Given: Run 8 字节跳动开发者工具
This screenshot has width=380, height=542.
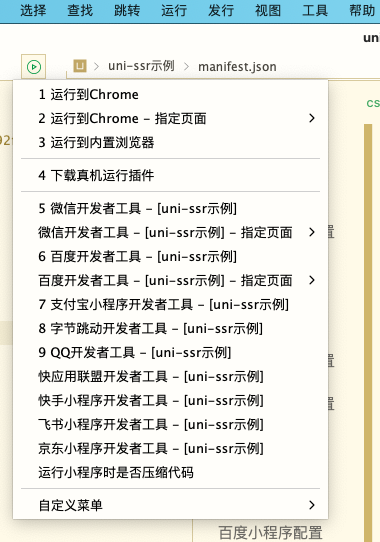Looking at the screenshot, I should (170, 328).
